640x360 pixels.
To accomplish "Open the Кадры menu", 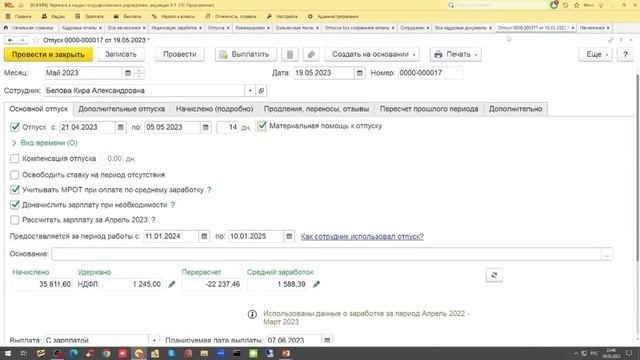I will point(53,16).
